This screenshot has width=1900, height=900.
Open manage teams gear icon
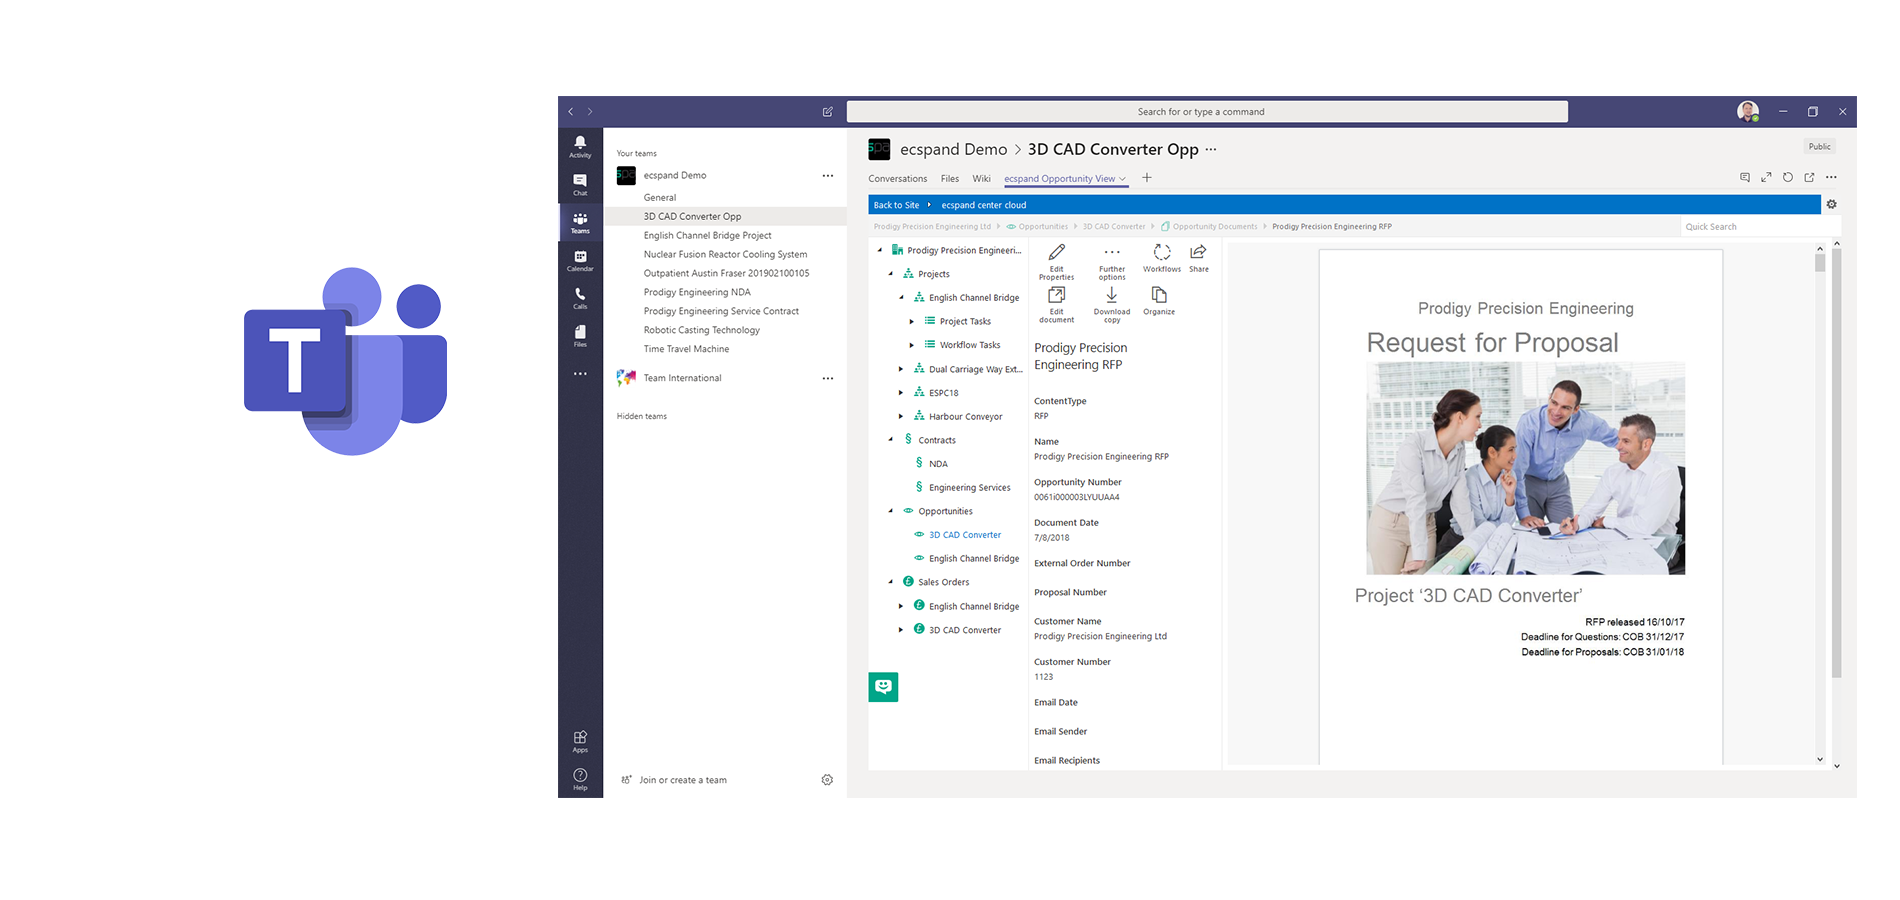click(x=827, y=780)
